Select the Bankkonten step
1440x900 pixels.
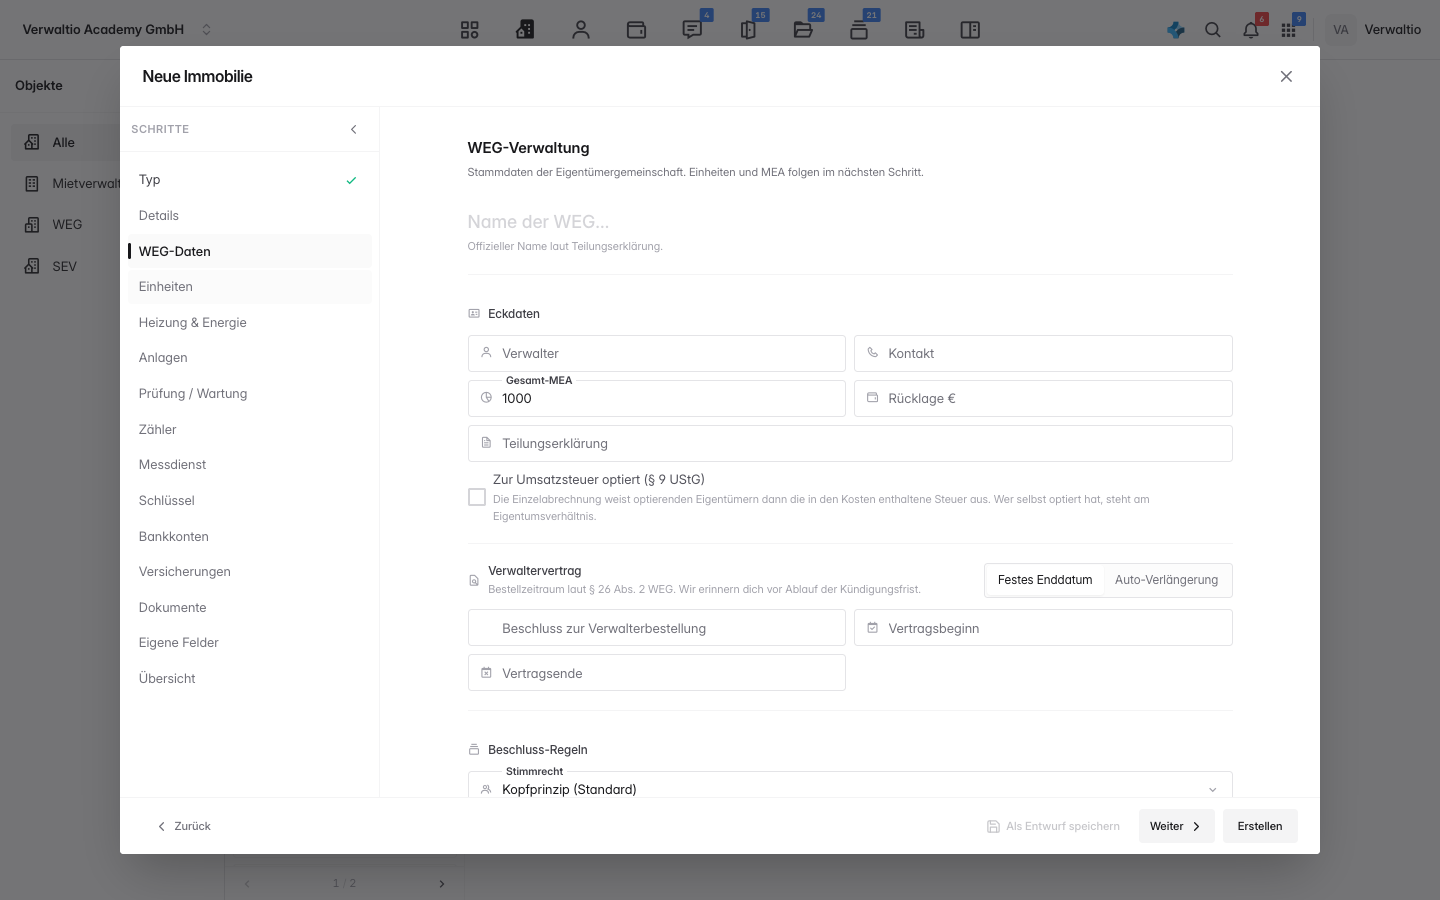coord(250,536)
